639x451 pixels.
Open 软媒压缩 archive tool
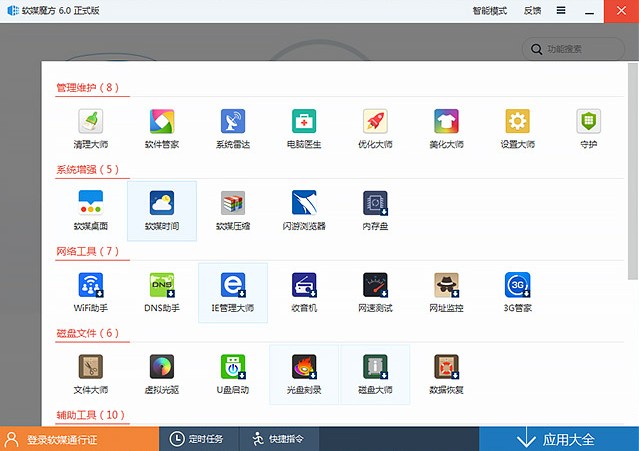click(x=233, y=210)
